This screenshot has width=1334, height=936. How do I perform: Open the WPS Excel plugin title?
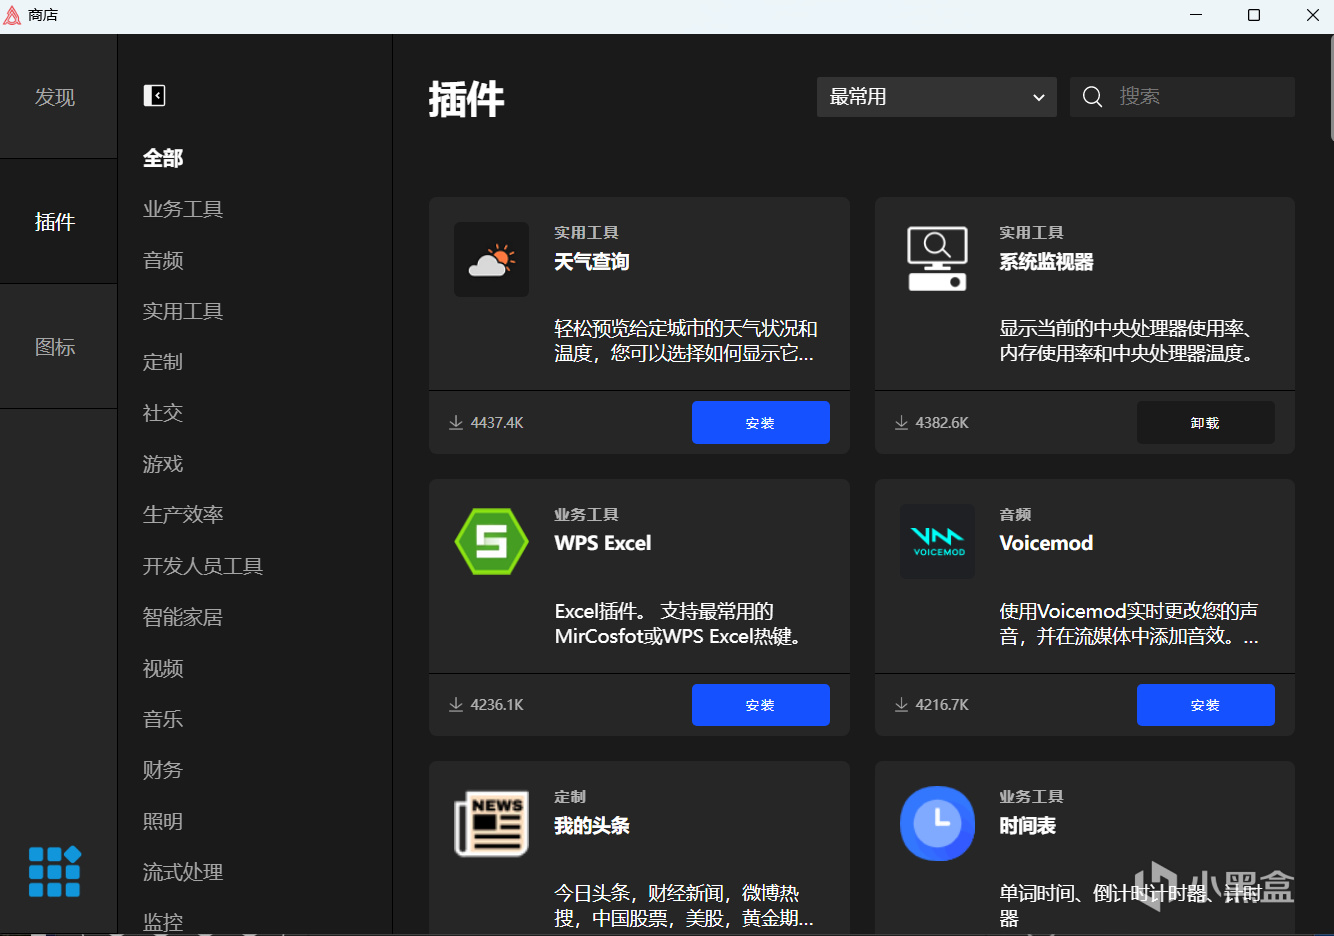(x=603, y=543)
